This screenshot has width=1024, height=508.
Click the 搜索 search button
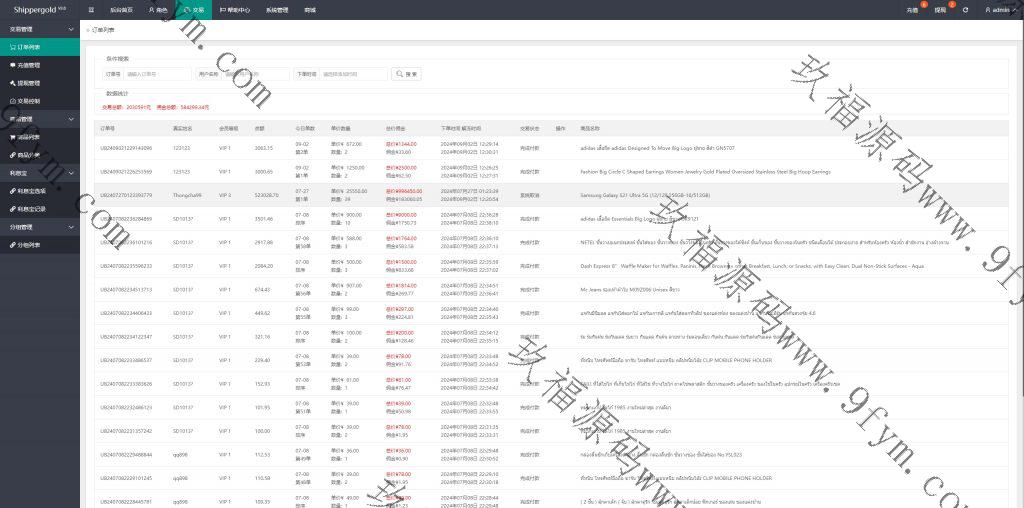point(406,74)
